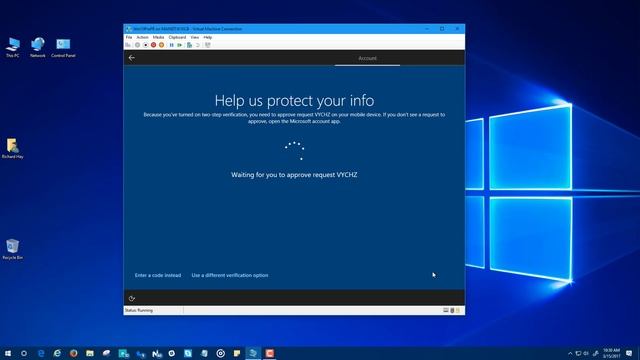640x360 pixels.
Task: Open Sticky Notes from the taskbar
Action: pos(237,353)
